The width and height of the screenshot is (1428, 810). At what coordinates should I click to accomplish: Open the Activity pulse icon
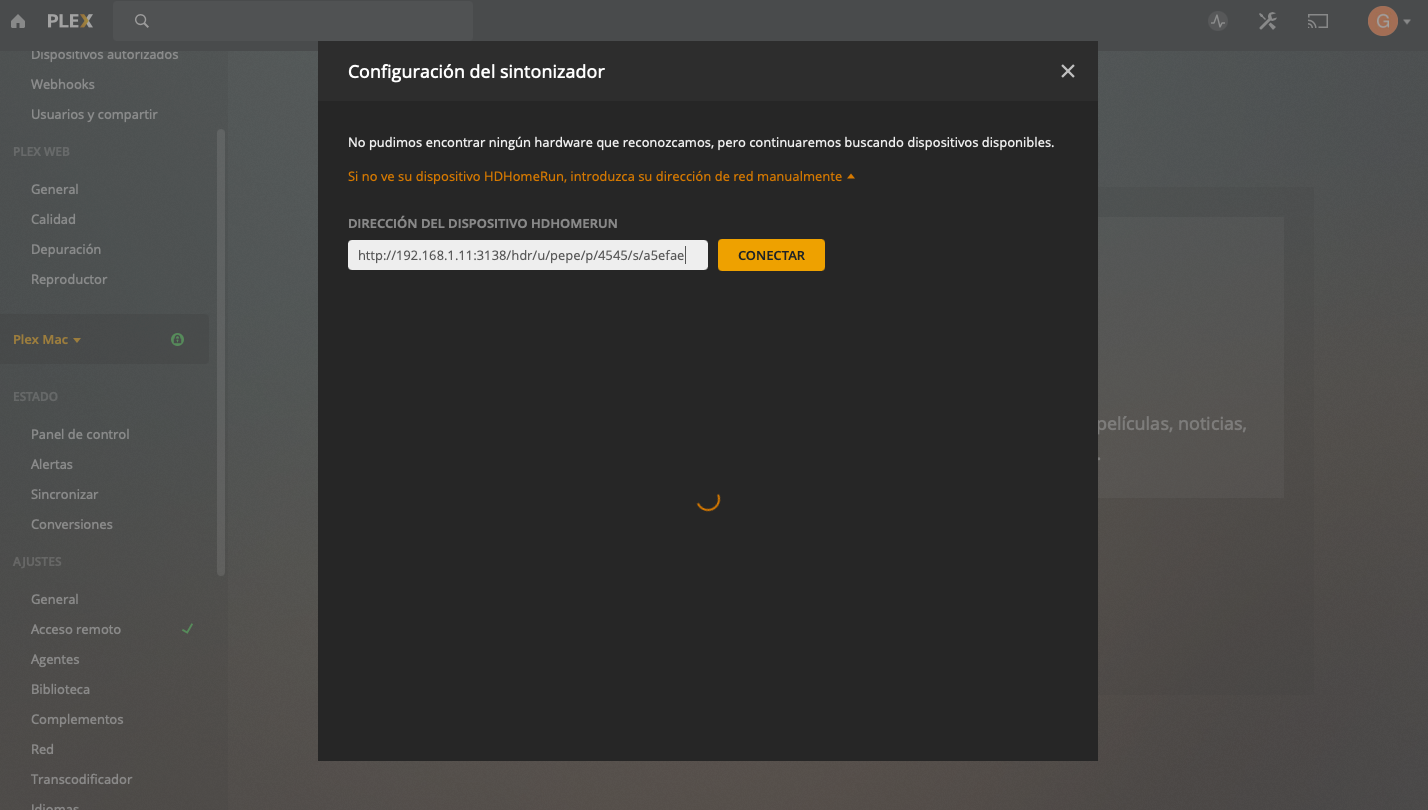pyautogui.click(x=1218, y=21)
